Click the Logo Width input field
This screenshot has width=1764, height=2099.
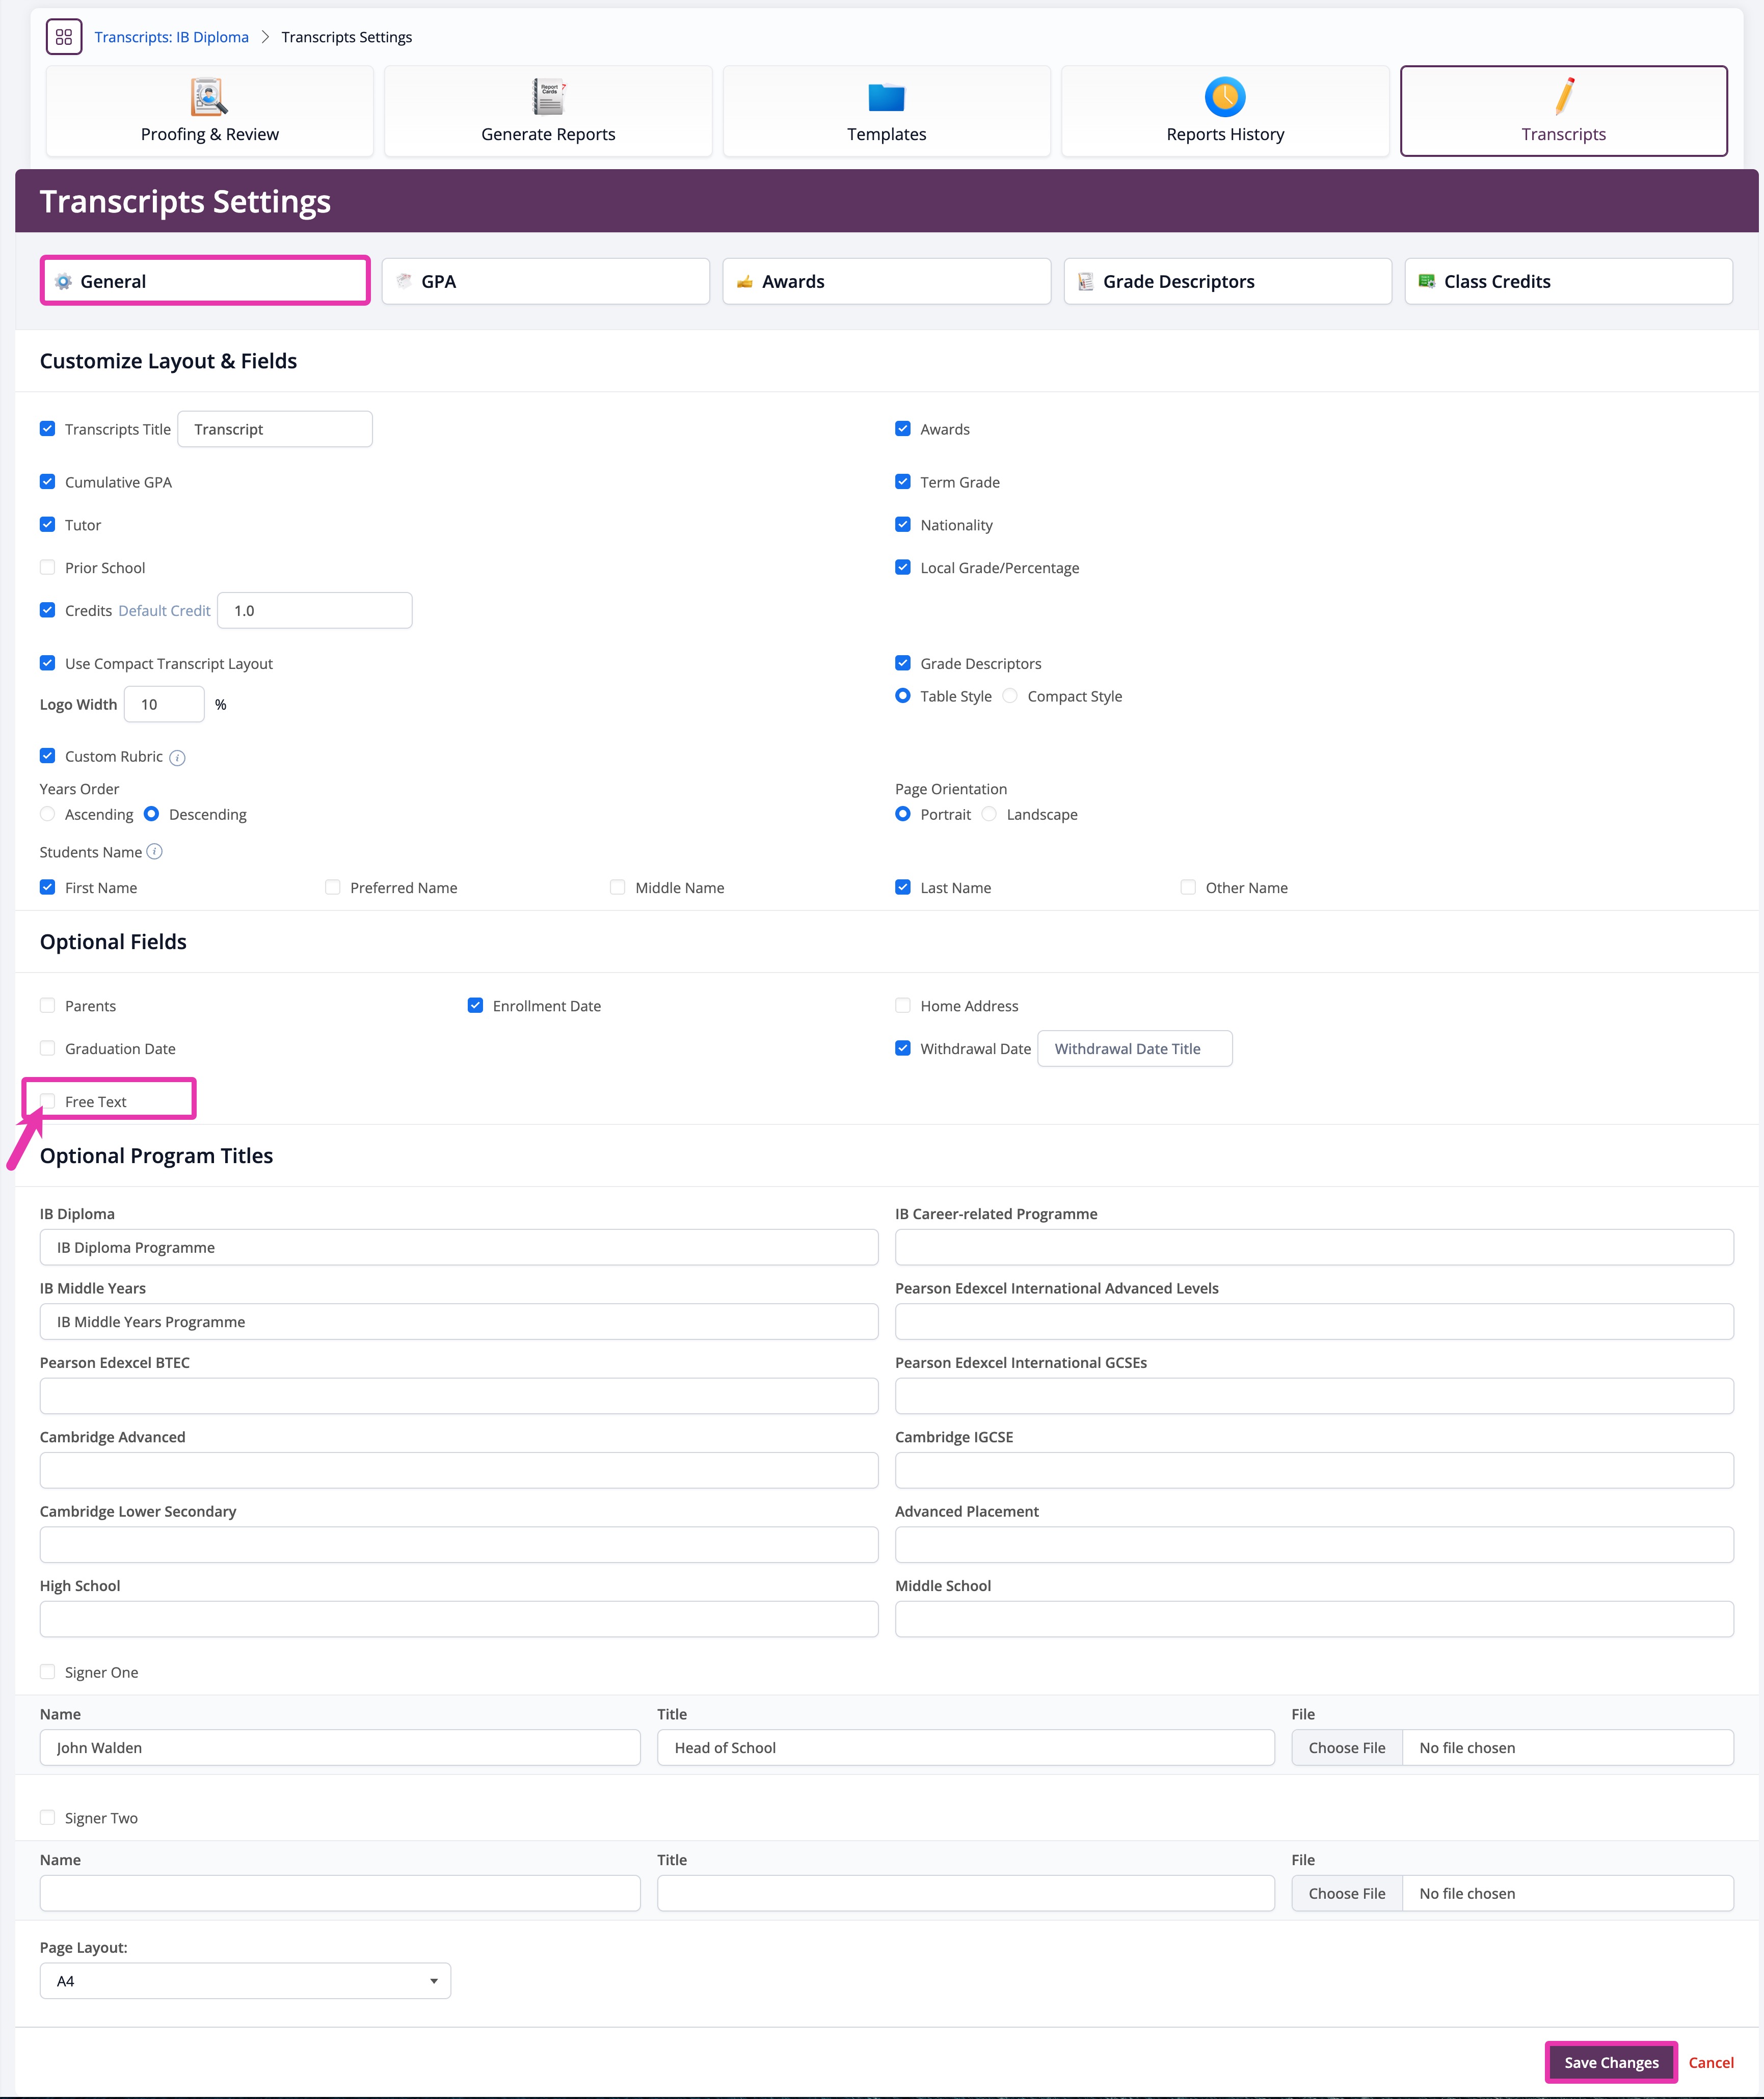(164, 703)
